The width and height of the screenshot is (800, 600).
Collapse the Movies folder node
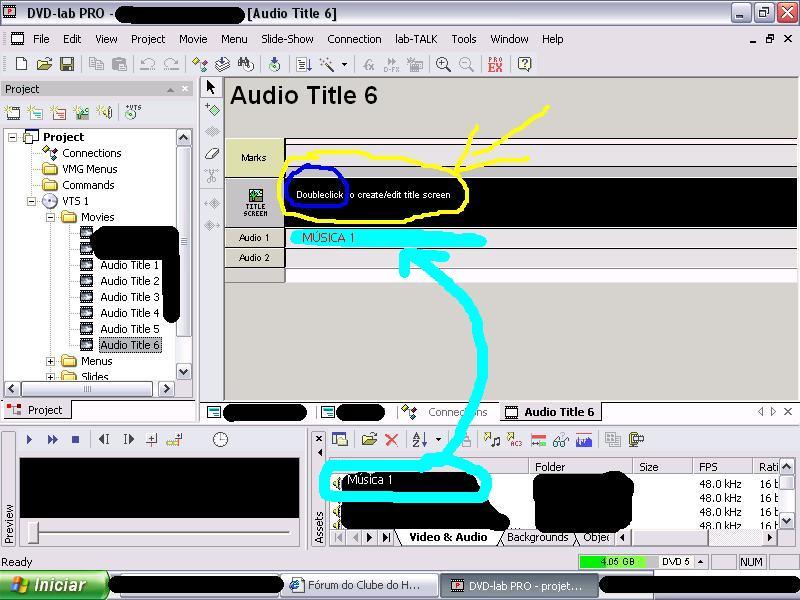[50, 217]
